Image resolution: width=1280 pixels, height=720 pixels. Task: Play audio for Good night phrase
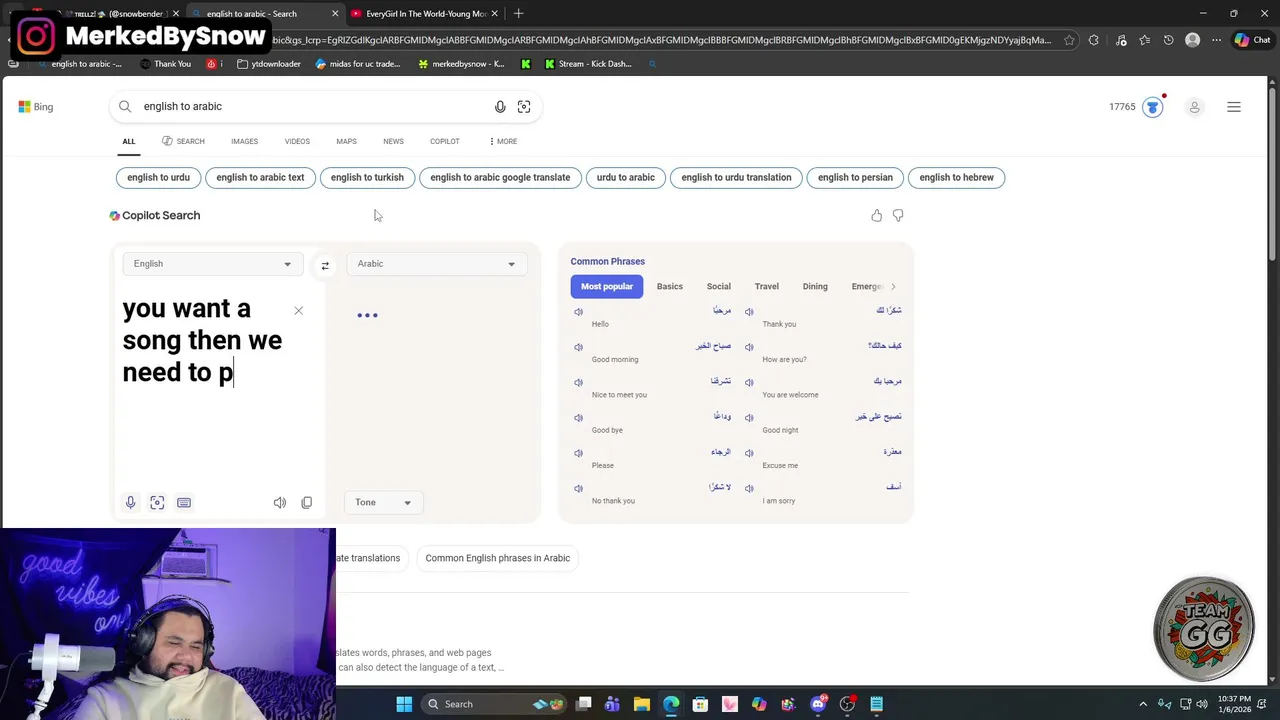(749, 418)
